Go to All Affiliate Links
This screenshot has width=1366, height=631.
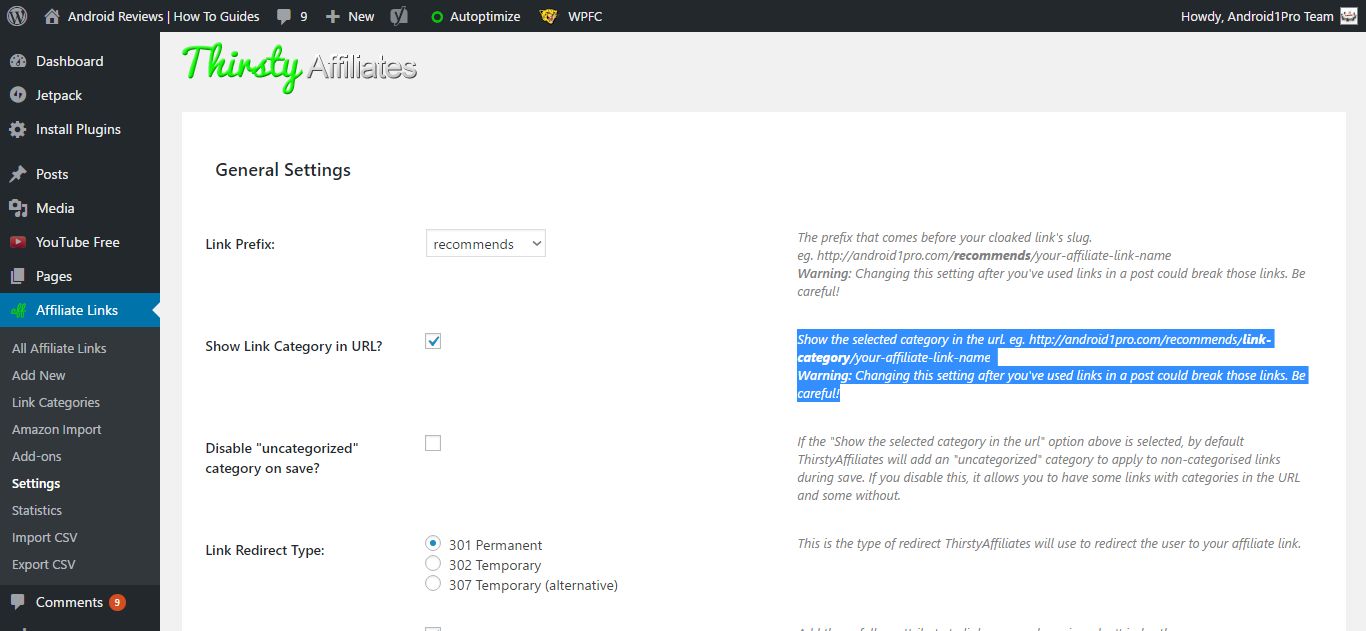point(59,348)
